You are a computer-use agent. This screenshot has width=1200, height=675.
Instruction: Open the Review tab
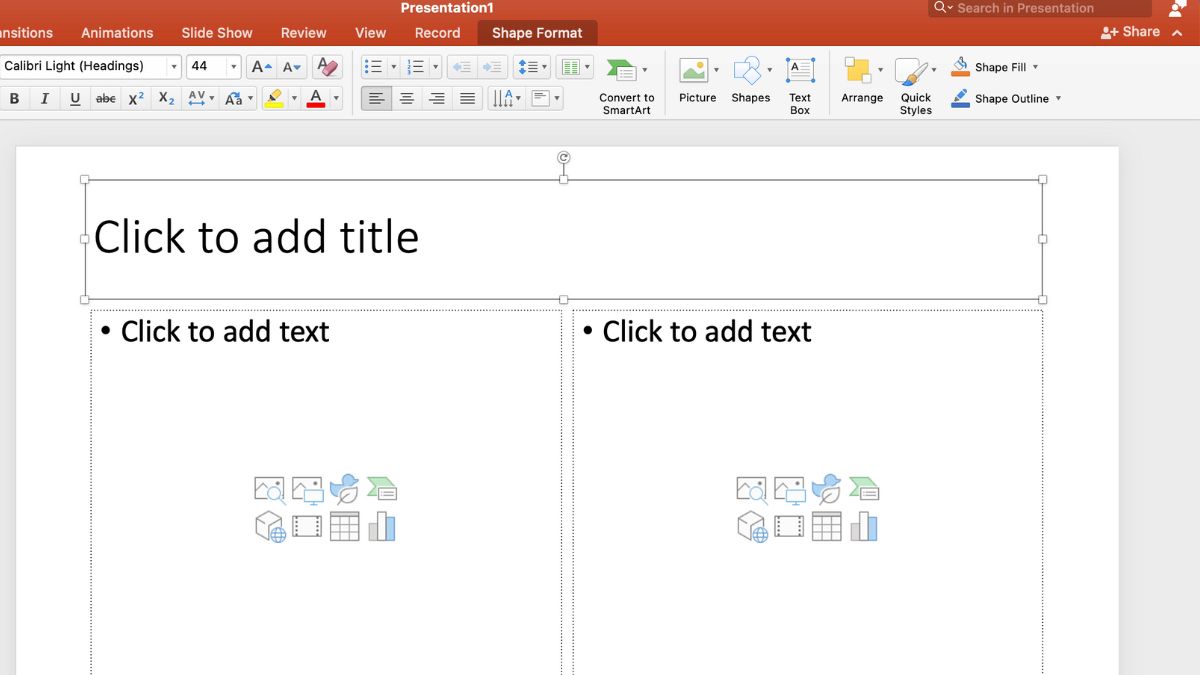[x=303, y=33]
